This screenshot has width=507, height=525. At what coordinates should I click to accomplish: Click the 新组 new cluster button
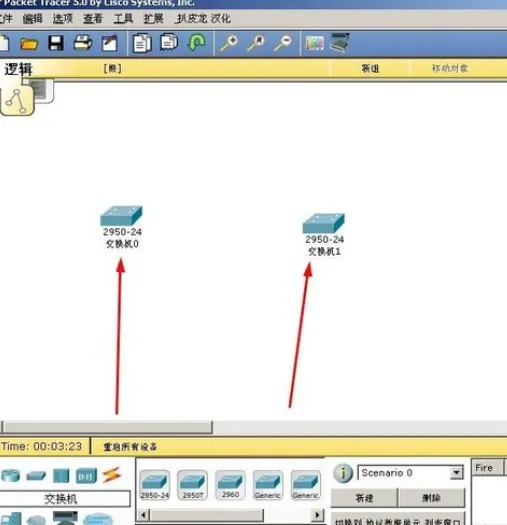click(x=370, y=69)
